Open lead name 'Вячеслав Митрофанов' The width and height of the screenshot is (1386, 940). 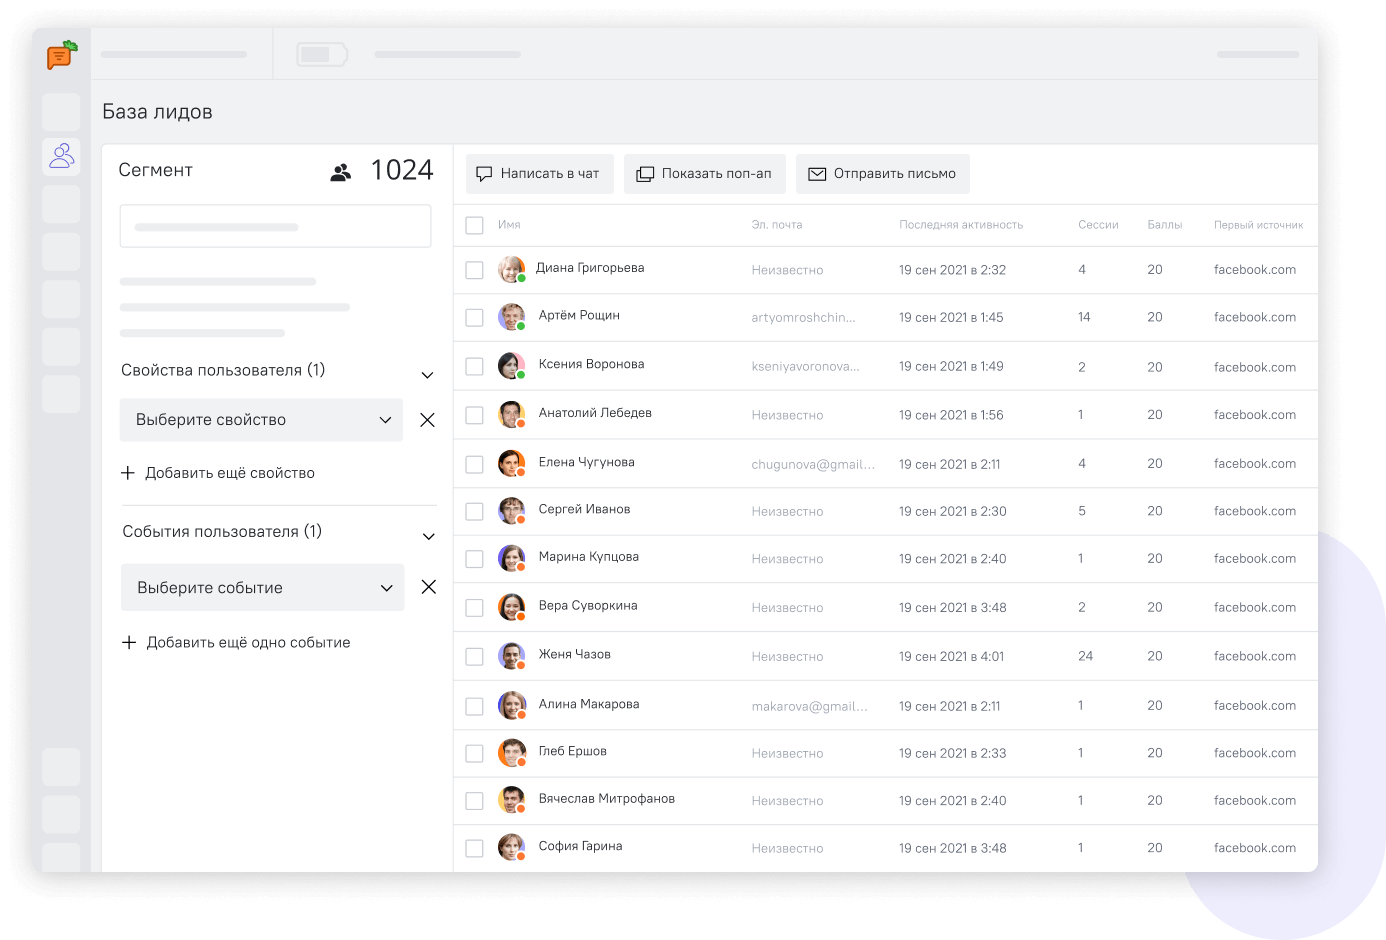pos(606,798)
